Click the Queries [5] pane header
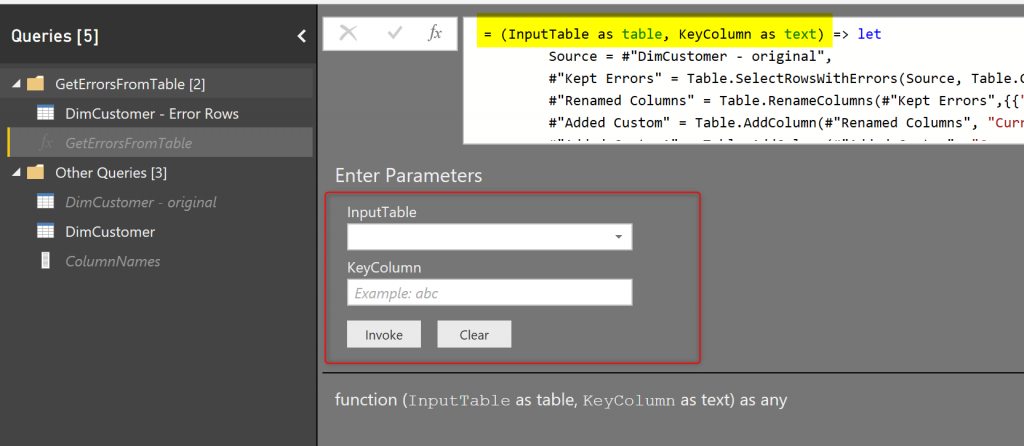 click(55, 36)
